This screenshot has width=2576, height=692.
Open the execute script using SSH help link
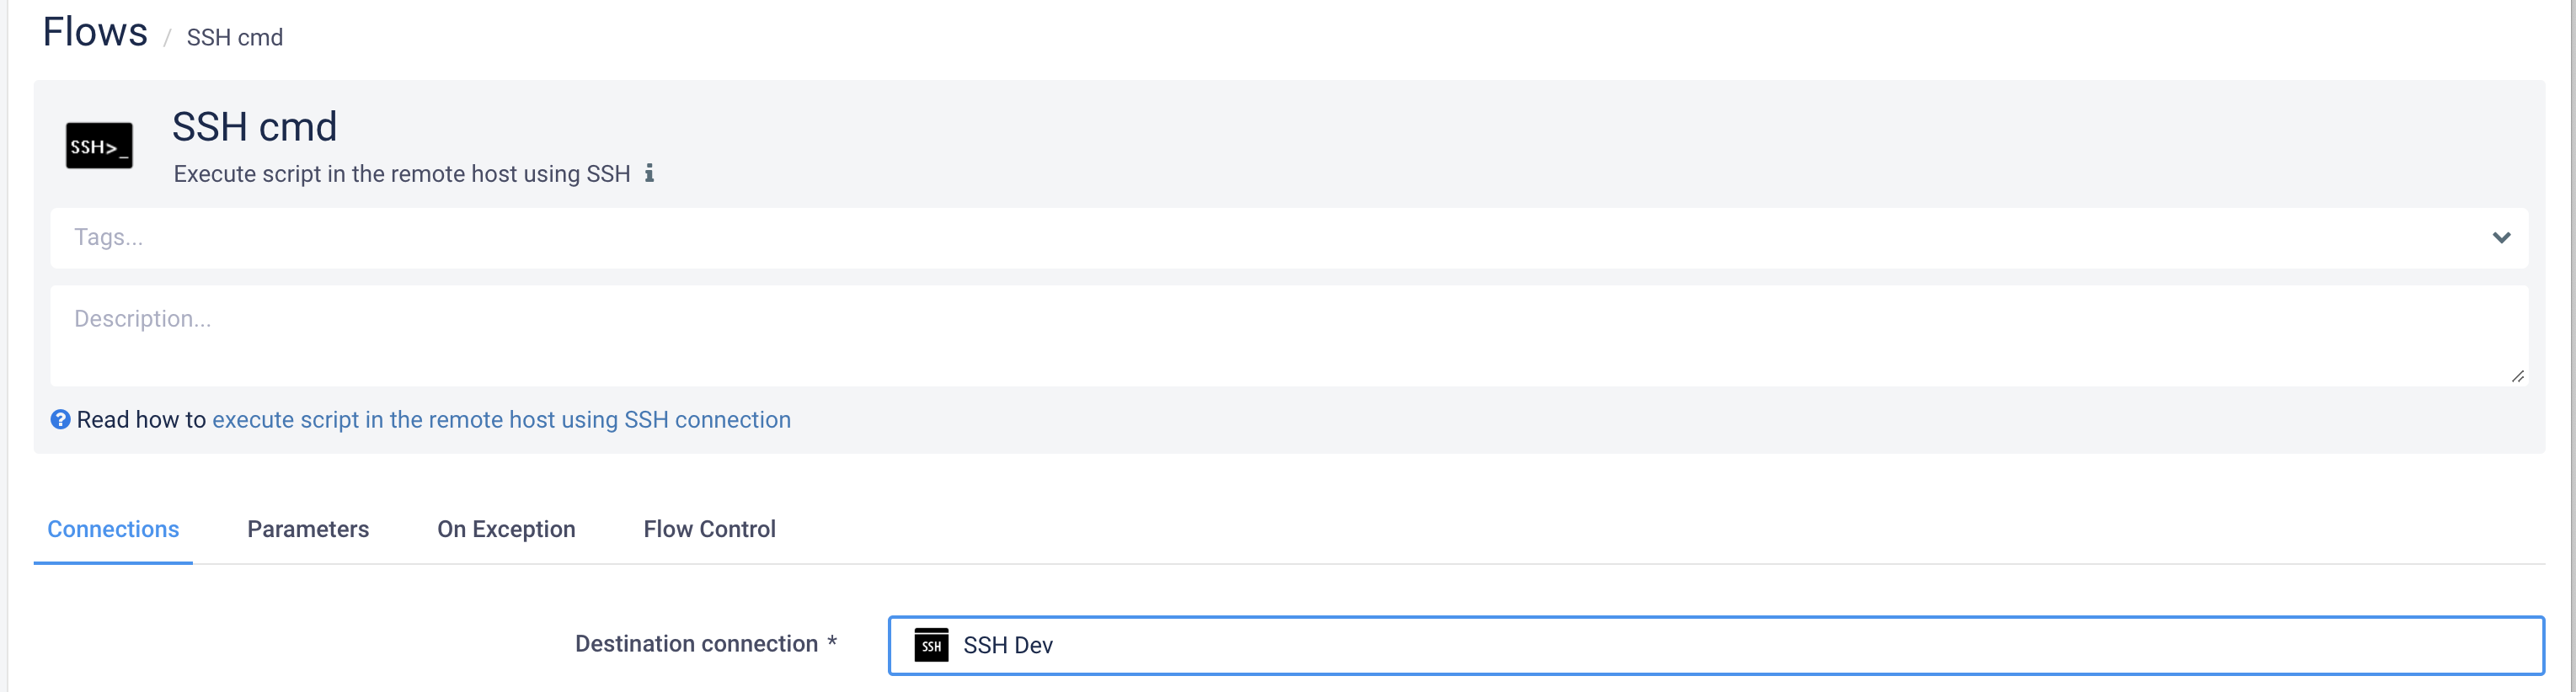click(501, 420)
